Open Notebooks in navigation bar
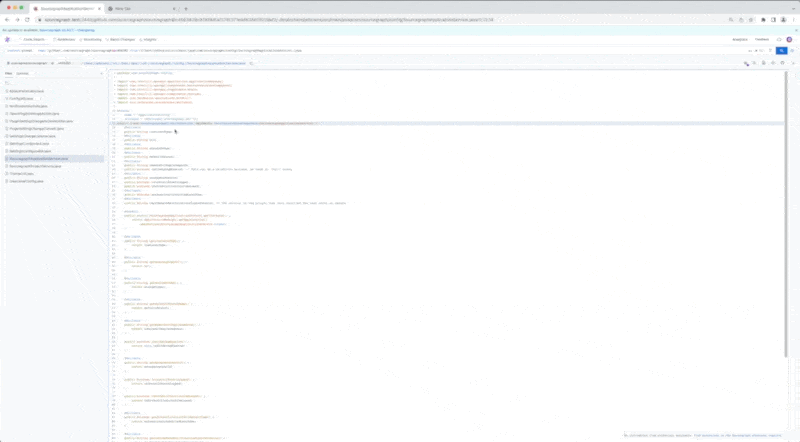The image size is (800, 442). (64, 39)
